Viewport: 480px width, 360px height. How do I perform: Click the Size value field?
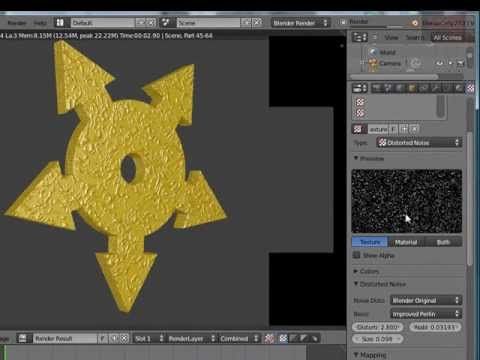(378, 339)
